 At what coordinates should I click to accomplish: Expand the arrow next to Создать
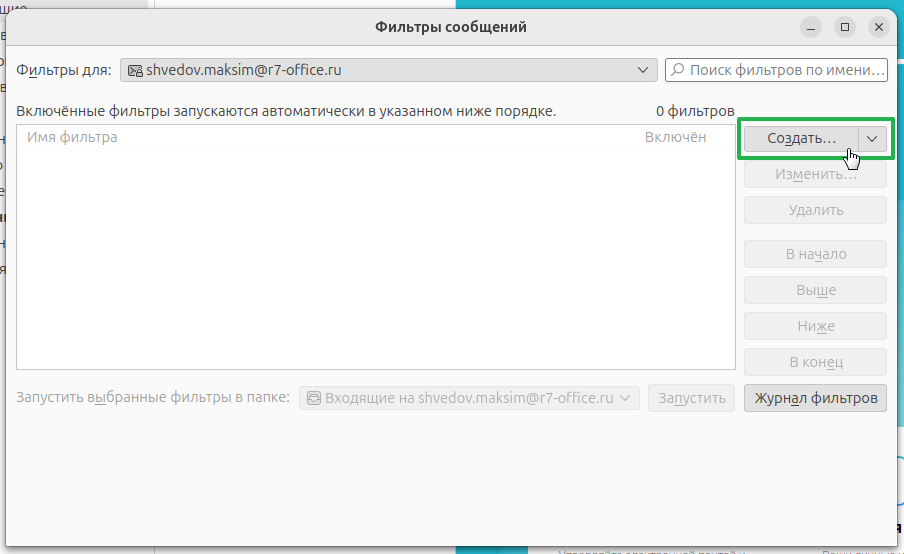[x=872, y=139]
